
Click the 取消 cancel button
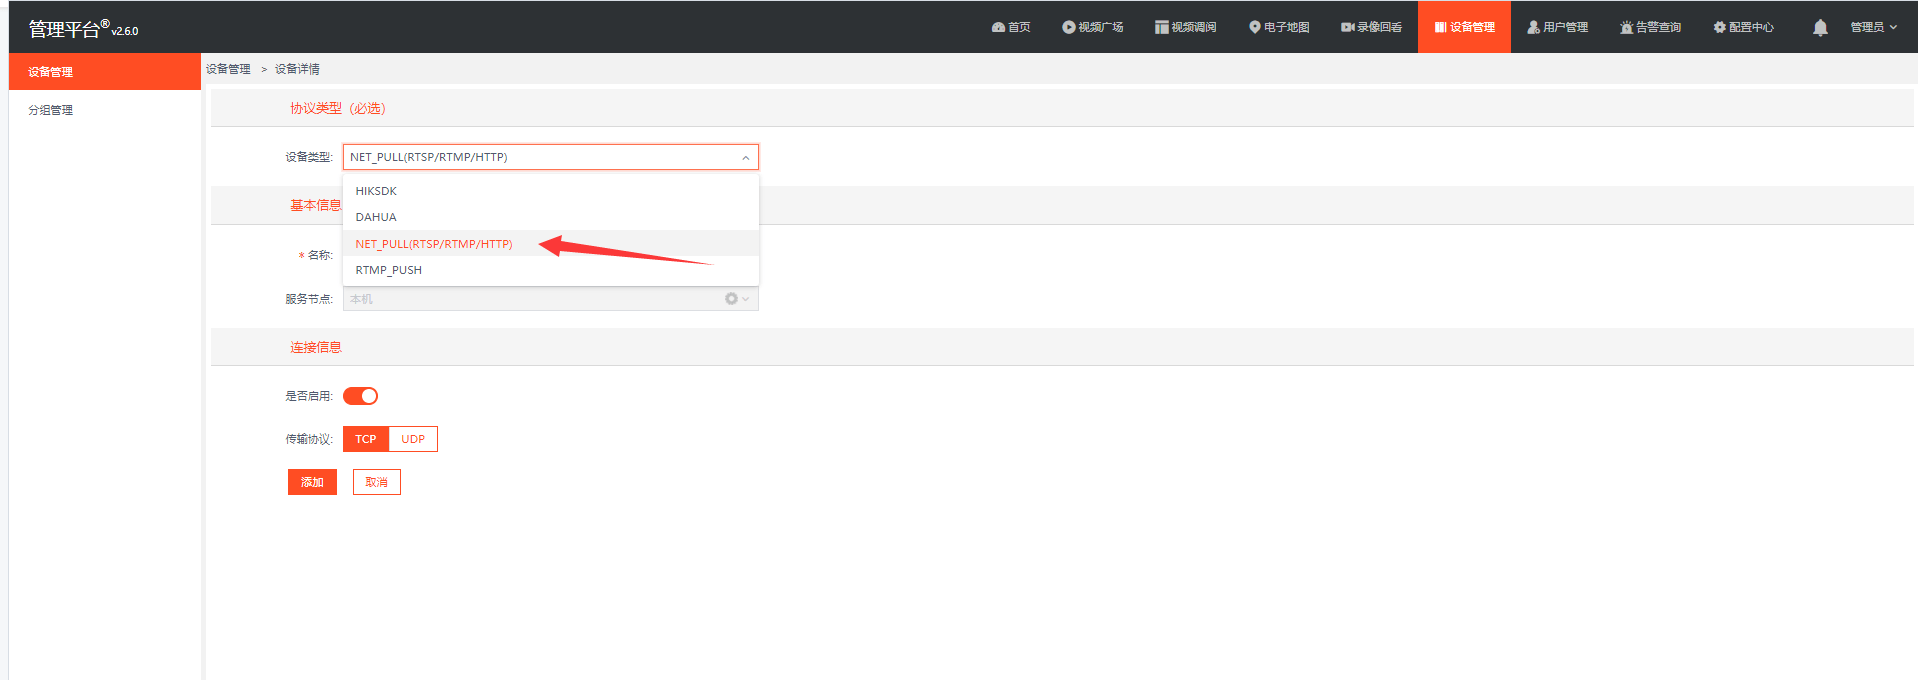click(377, 482)
